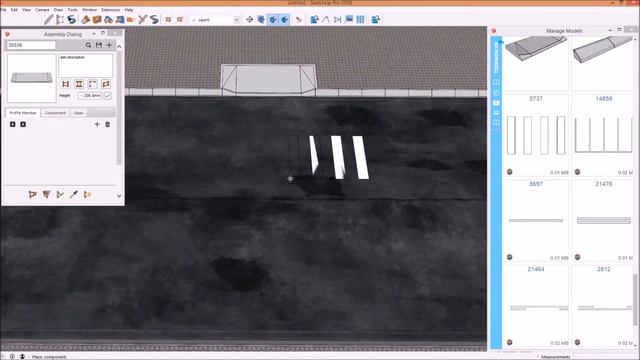Expand Assembly Dialog with the bottom chevron
The image size is (640, 360).
click(x=119, y=196)
